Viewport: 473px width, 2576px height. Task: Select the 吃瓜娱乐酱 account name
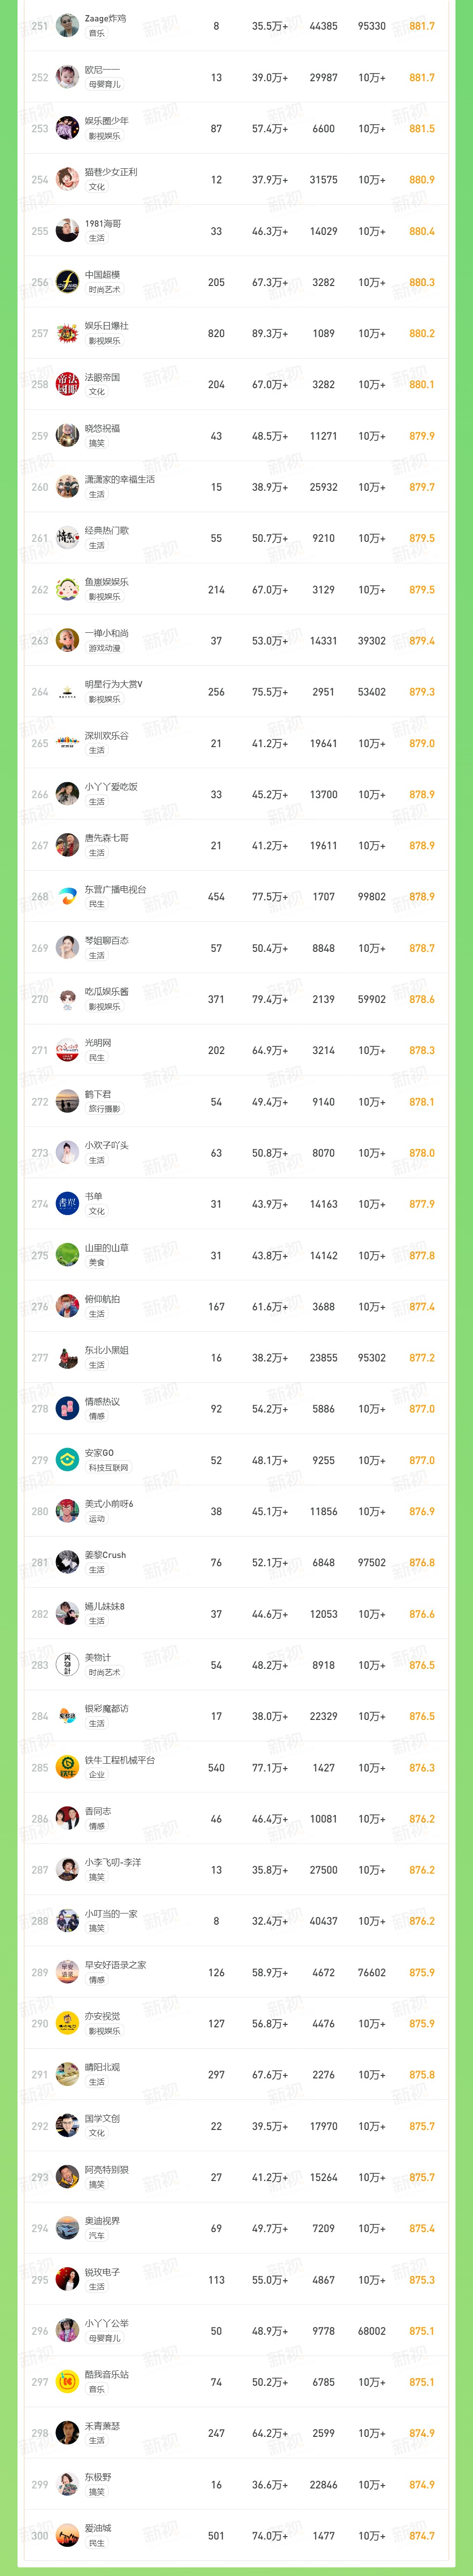point(106,992)
